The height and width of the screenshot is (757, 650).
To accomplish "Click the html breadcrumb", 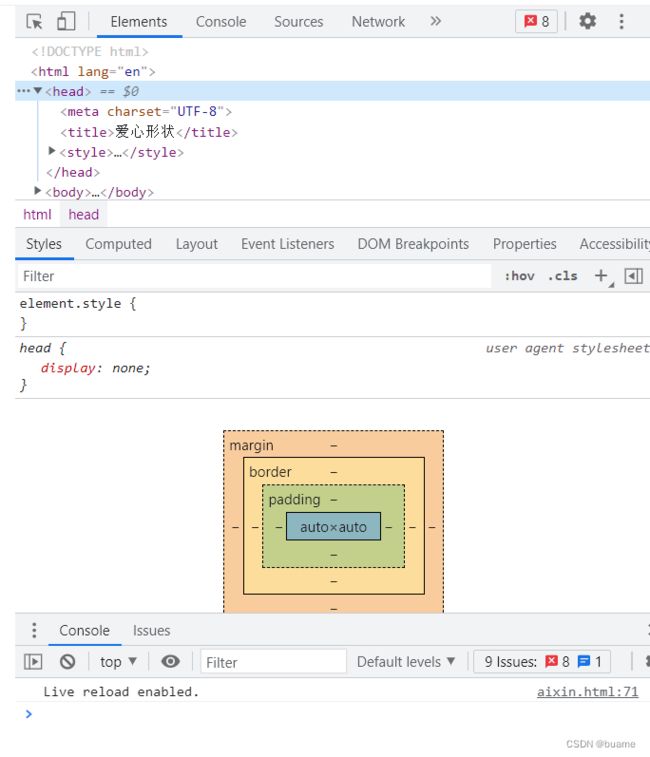I will tap(37, 214).
